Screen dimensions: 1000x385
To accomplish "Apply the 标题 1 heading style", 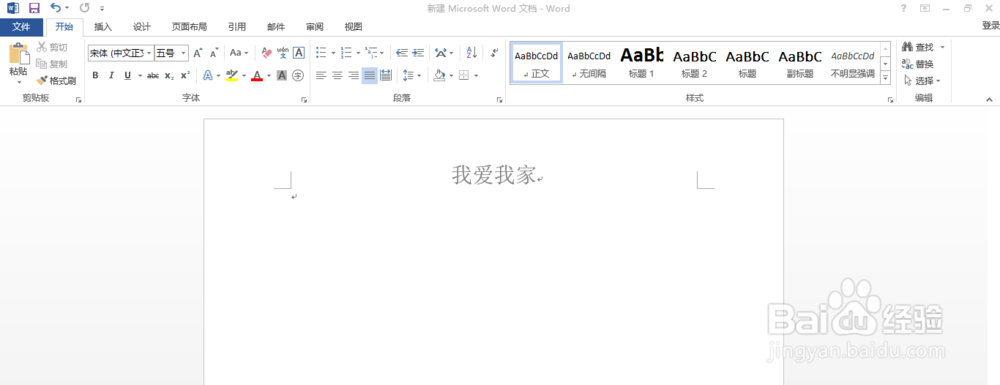I will tap(642, 63).
